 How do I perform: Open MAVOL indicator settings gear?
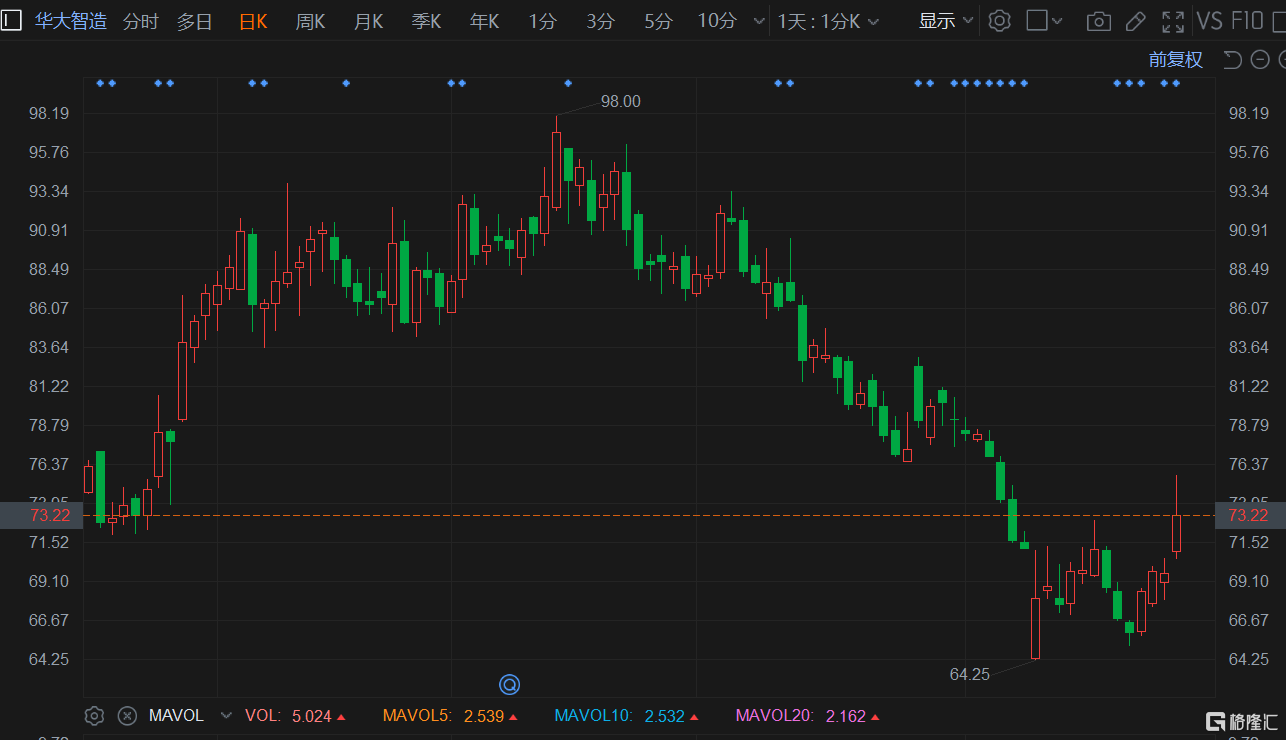click(94, 715)
